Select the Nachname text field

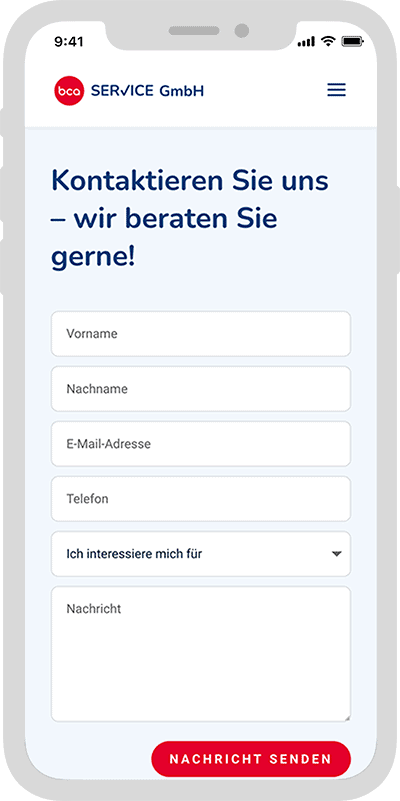201,389
